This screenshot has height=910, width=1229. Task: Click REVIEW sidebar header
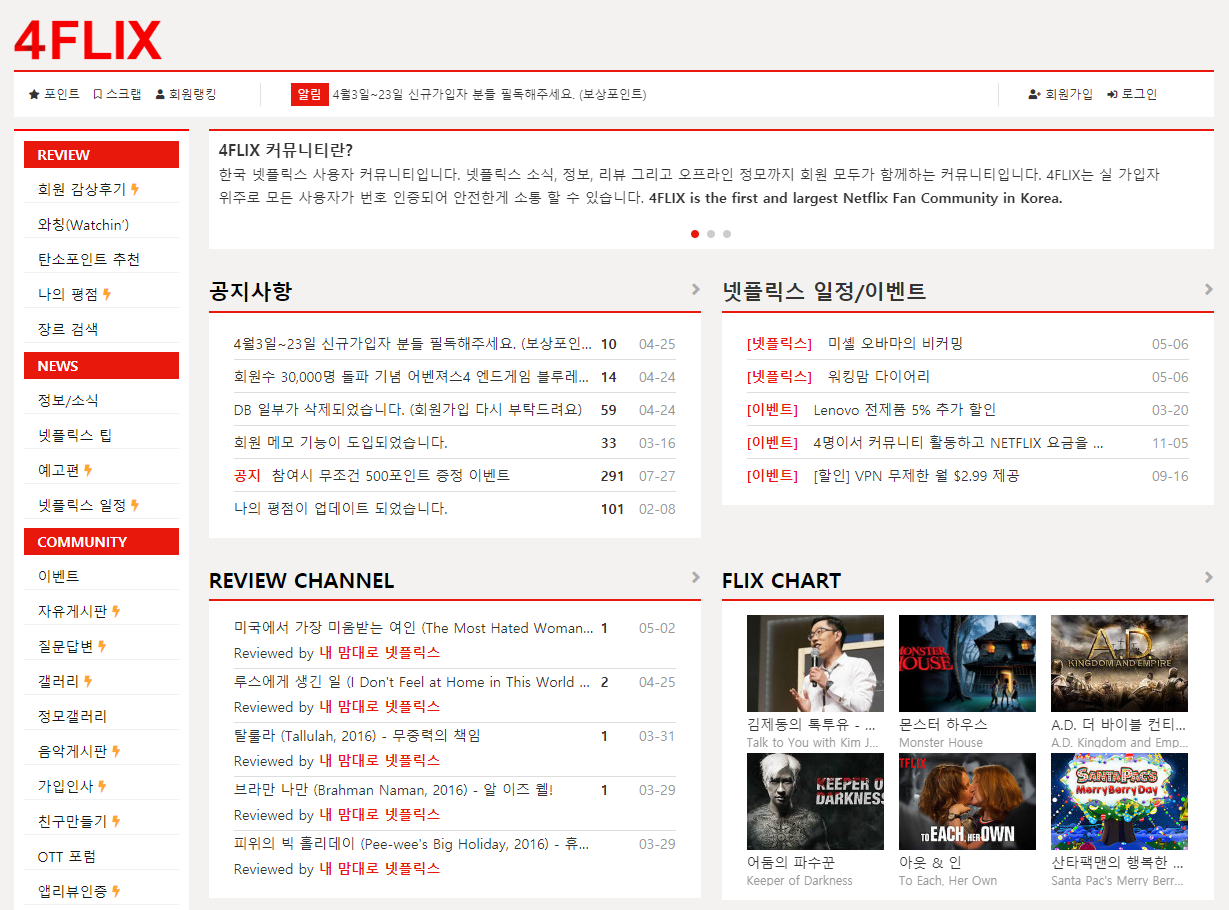click(102, 155)
